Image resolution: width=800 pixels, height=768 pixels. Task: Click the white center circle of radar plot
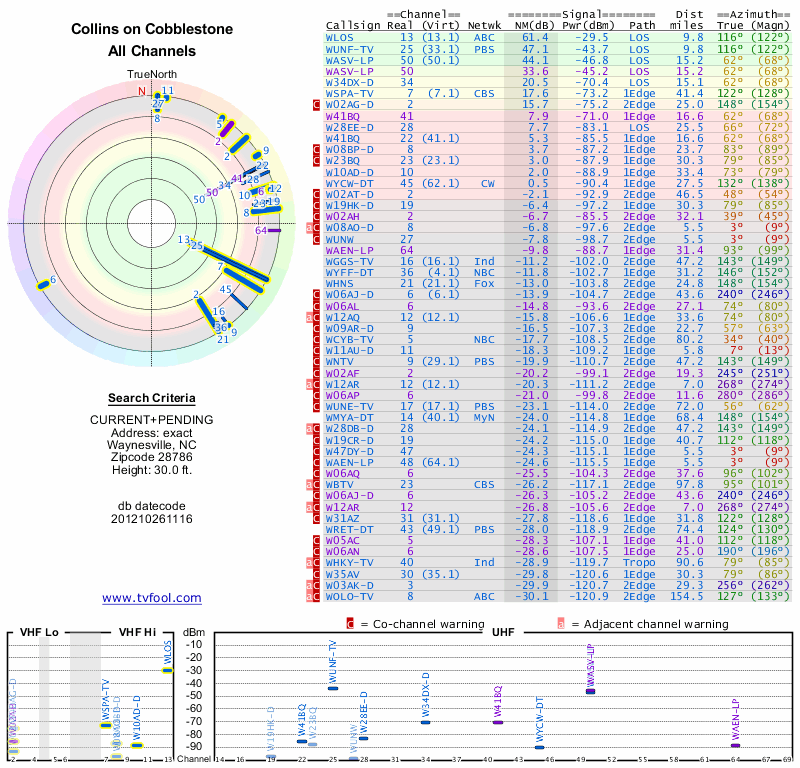[152, 224]
